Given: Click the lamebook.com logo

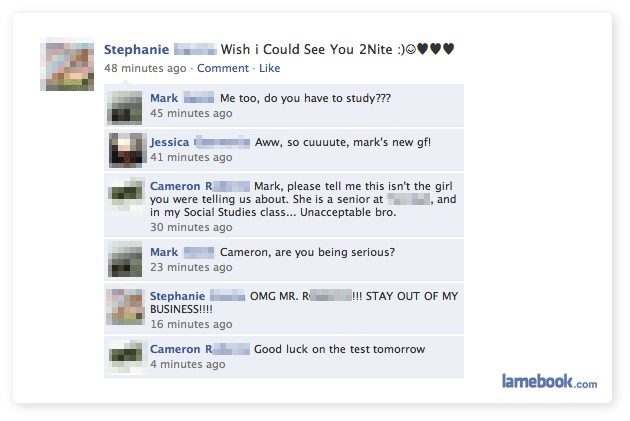Looking at the screenshot, I should tap(549, 381).
